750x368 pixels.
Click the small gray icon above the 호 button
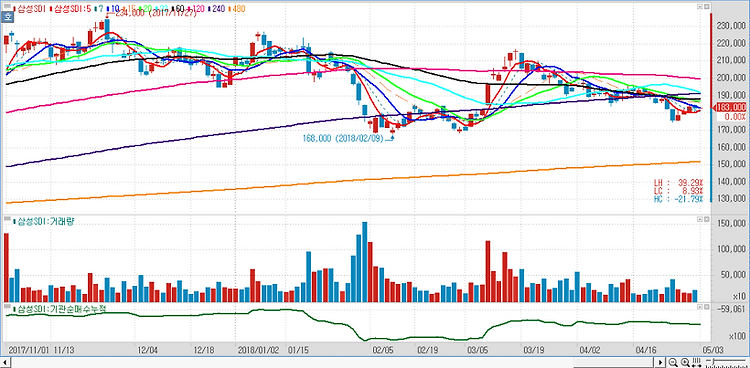[7, 6]
